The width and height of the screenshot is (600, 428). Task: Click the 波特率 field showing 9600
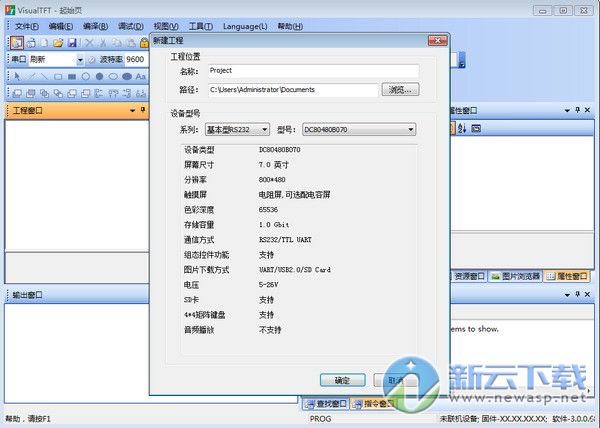(136, 60)
